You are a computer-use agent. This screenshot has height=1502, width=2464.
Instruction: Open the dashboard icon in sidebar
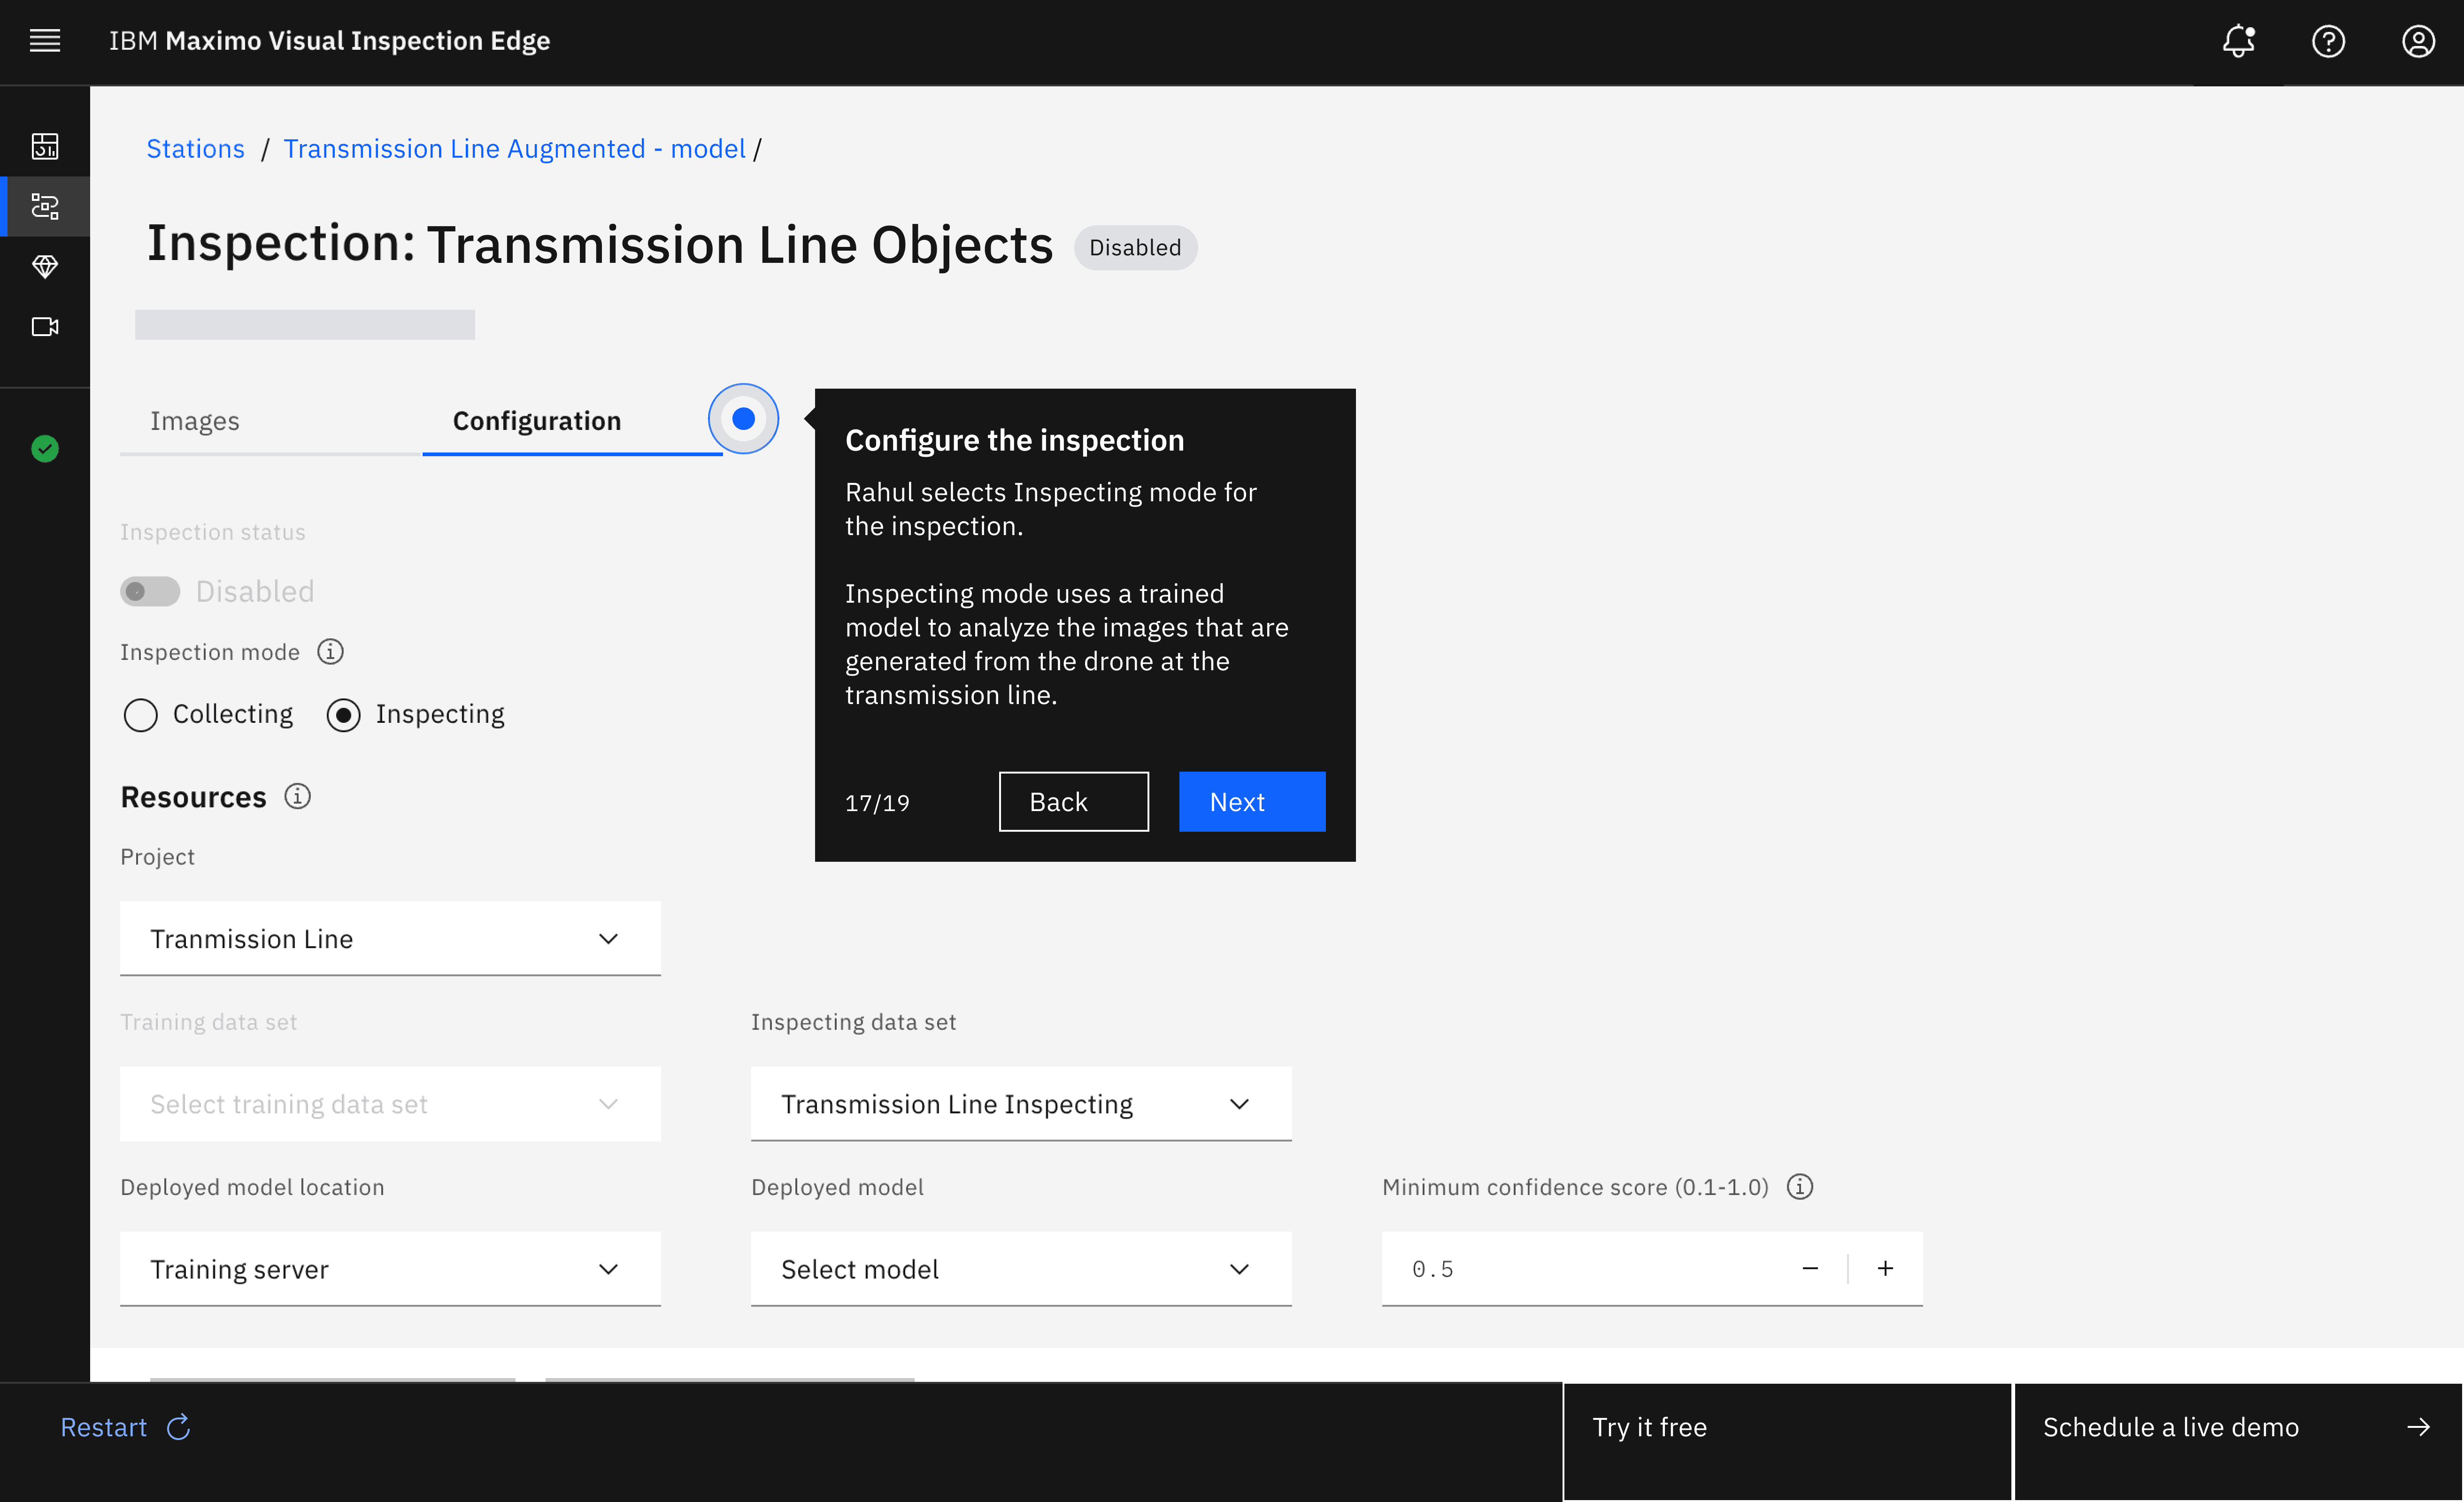pyautogui.click(x=45, y=146)
